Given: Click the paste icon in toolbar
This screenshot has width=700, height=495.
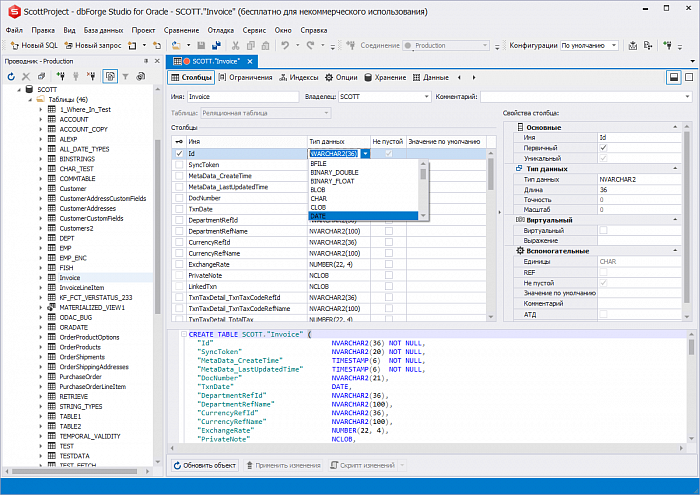Looking at the screenshot, I should click(266, 46).
